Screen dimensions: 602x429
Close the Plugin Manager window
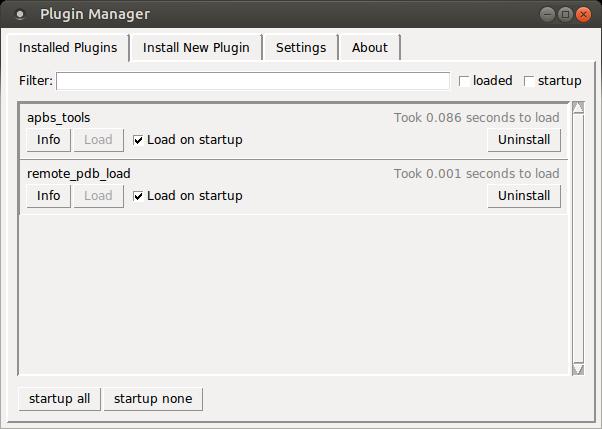(583, 15)
